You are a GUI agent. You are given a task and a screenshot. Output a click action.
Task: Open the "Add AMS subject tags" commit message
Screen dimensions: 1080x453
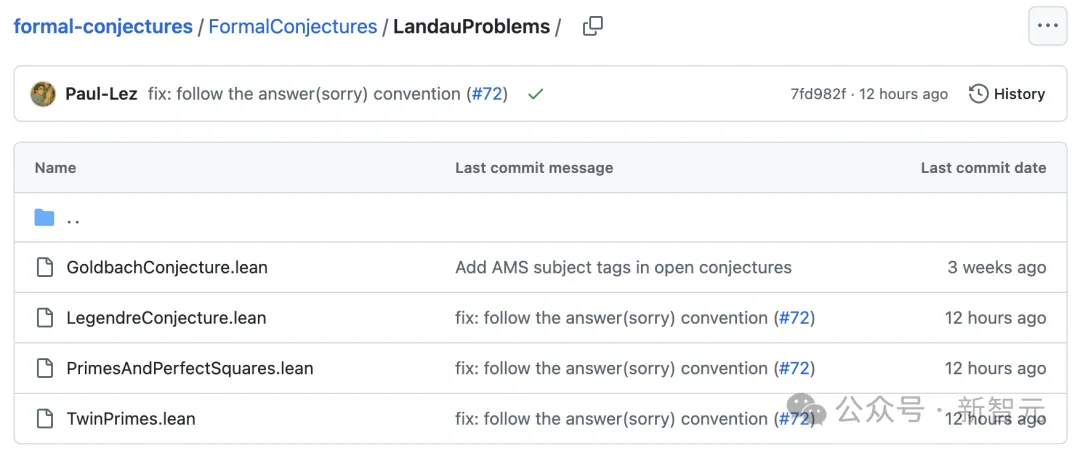coord(623,268)
